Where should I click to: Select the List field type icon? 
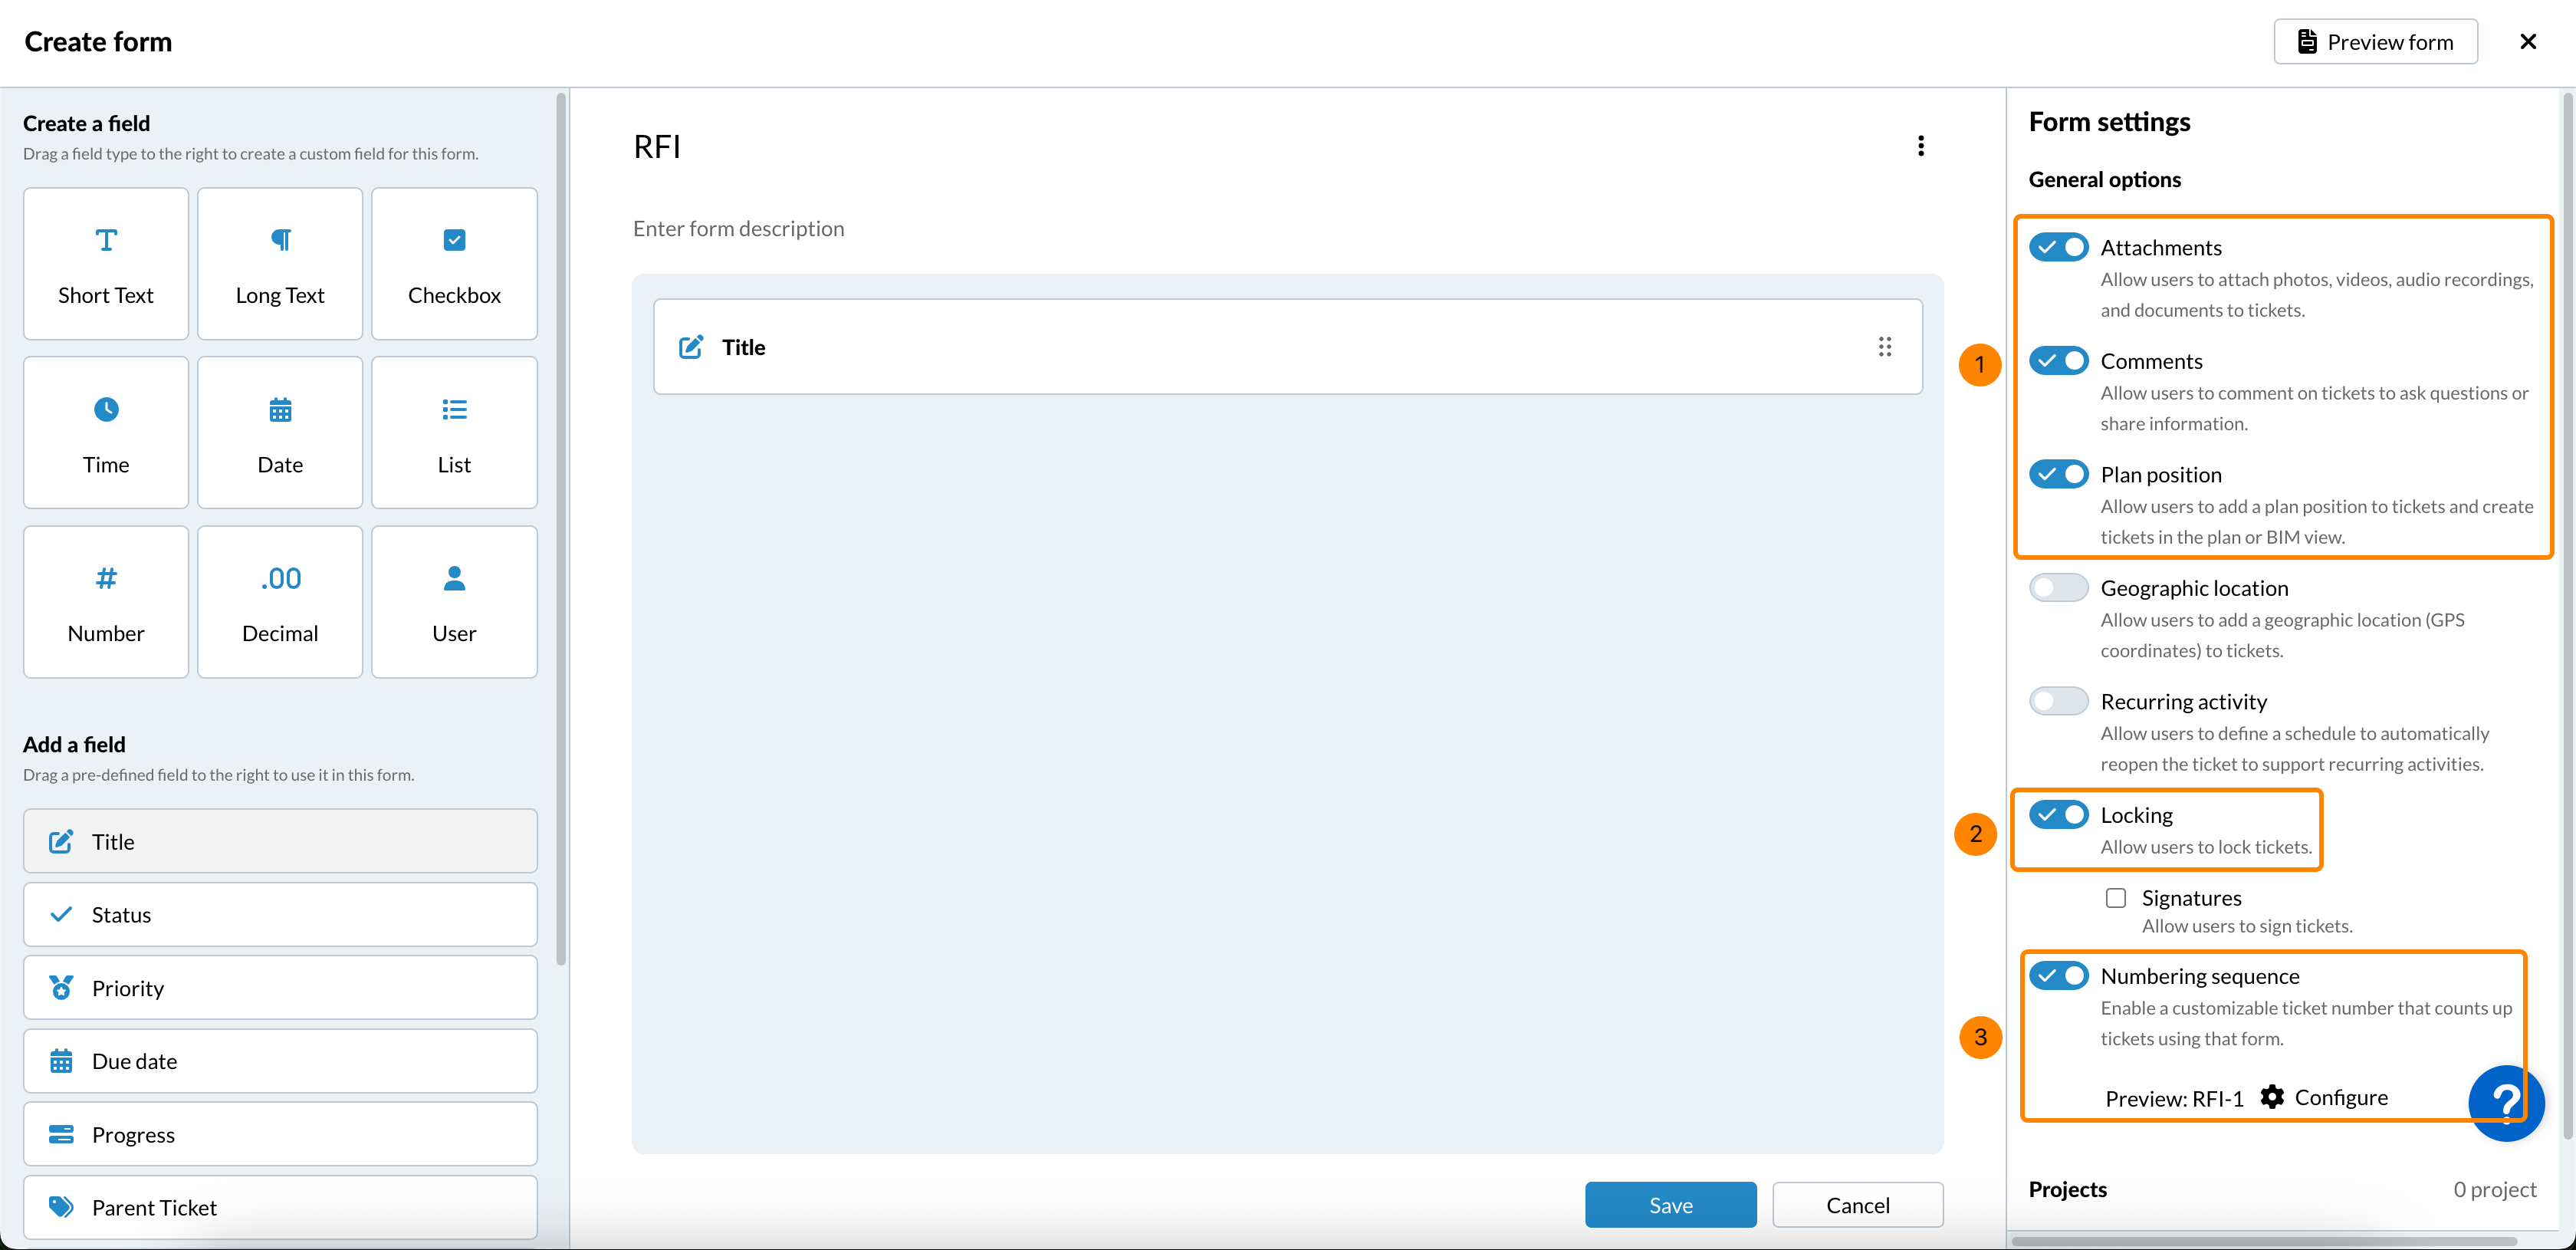tap(454, 409)
